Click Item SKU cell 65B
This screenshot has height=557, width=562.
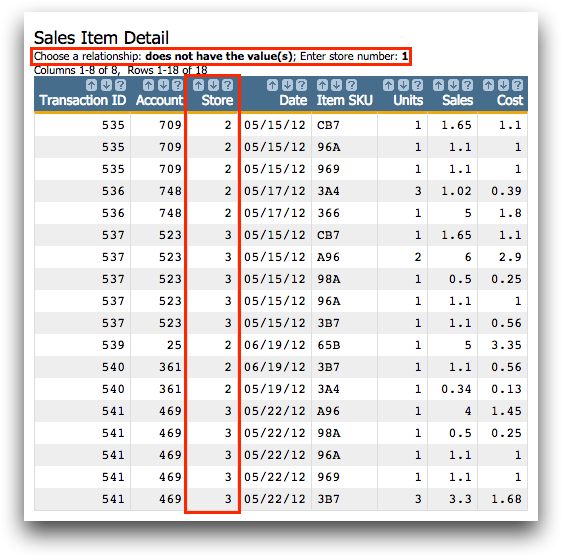tap(329, 345)
